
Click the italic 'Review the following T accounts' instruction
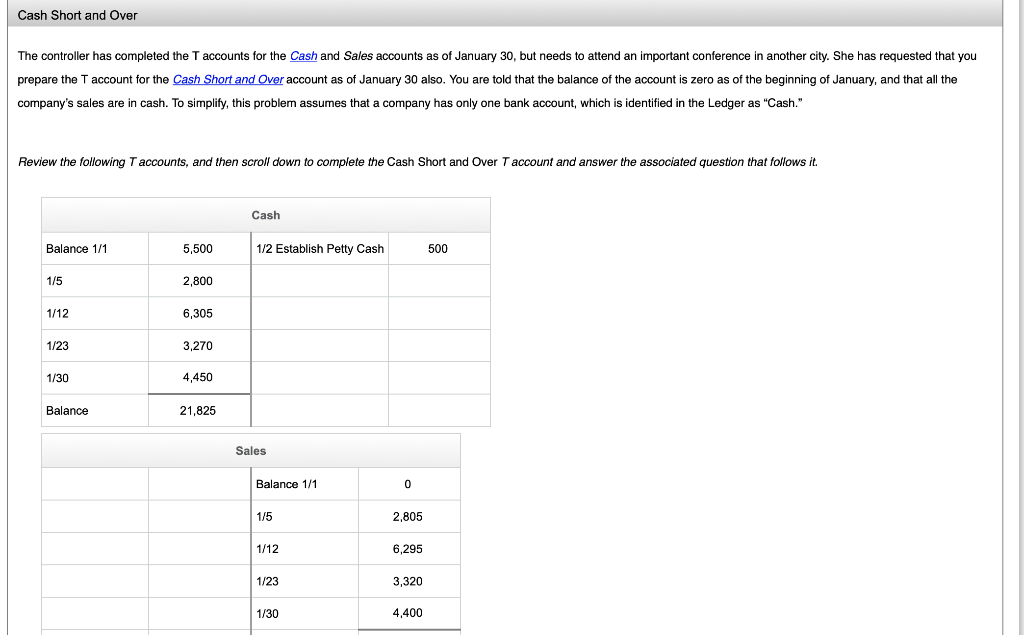[x=418, y=162]
